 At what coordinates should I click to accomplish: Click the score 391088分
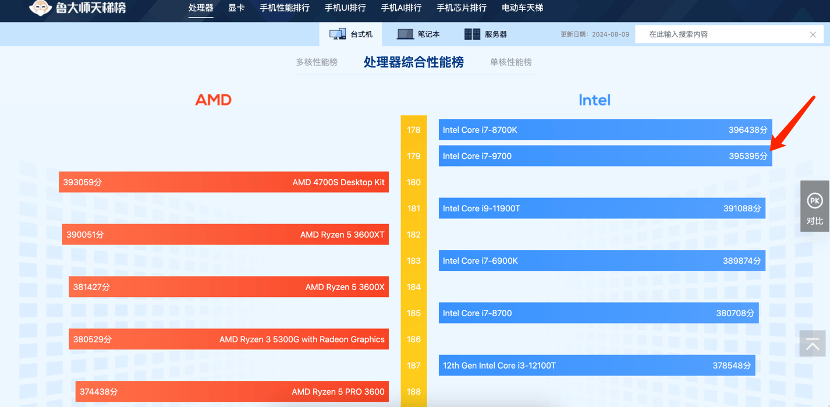coord(742,208)
